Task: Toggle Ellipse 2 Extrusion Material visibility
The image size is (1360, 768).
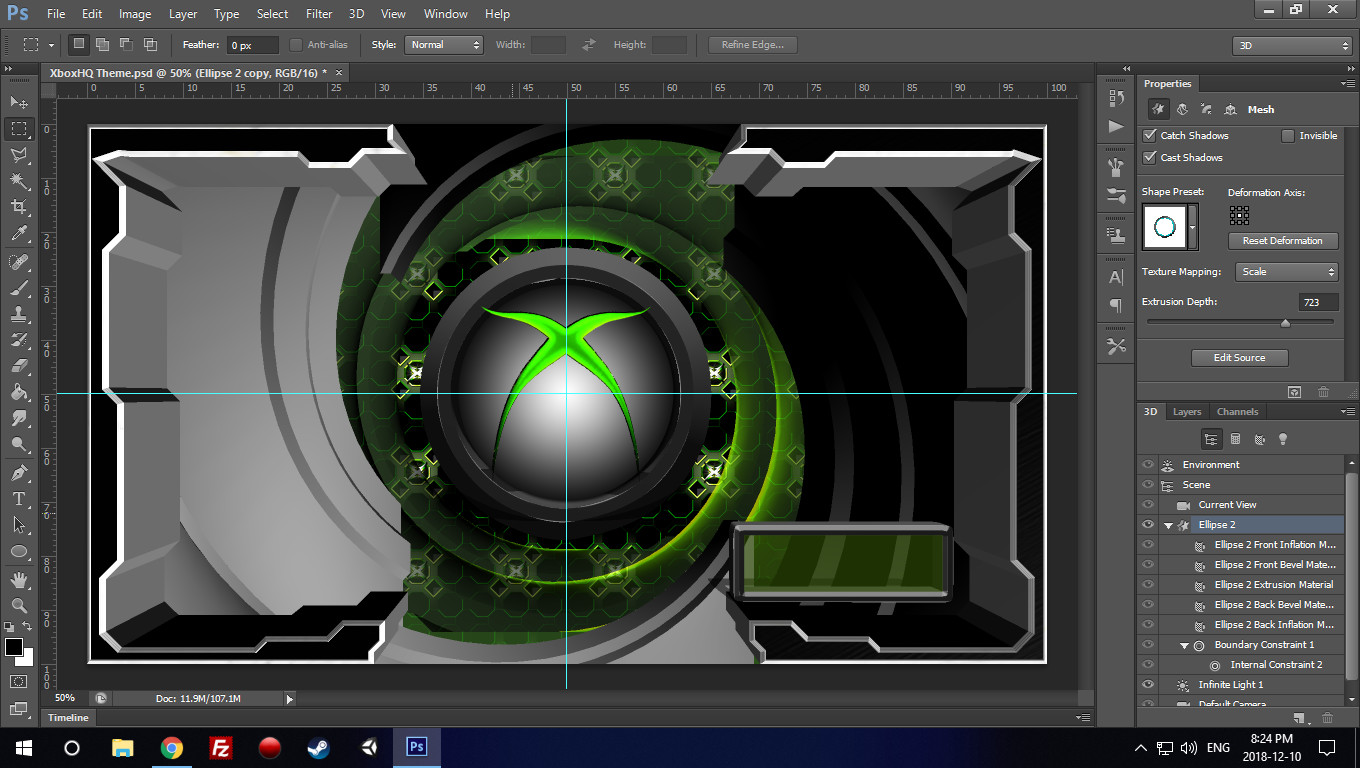Action: tap(1148, 584)
